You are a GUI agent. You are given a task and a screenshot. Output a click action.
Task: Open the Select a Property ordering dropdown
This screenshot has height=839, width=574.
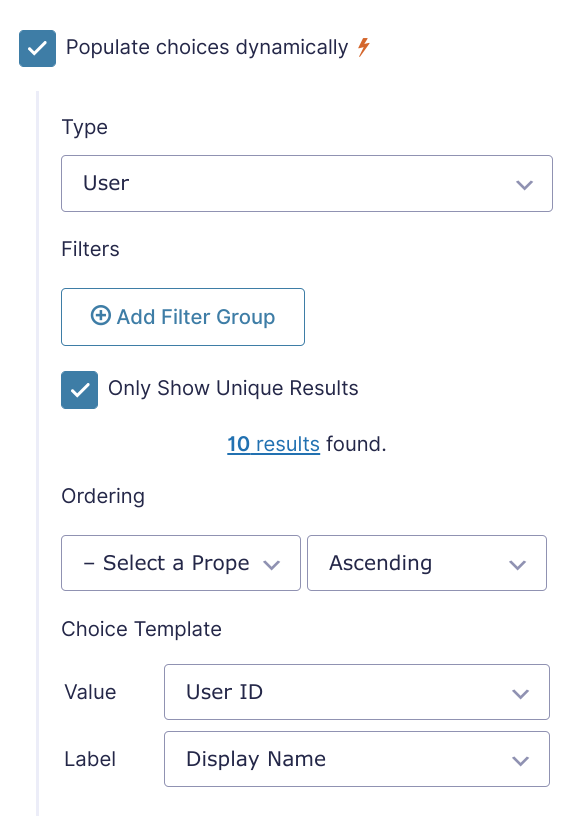pyautogui.click(x=181, y=563)
